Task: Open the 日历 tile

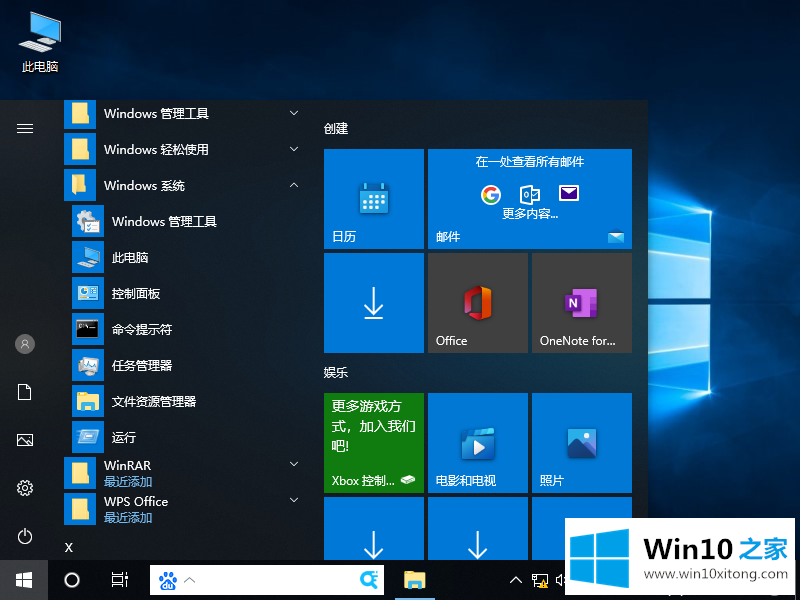Action: 374,199
